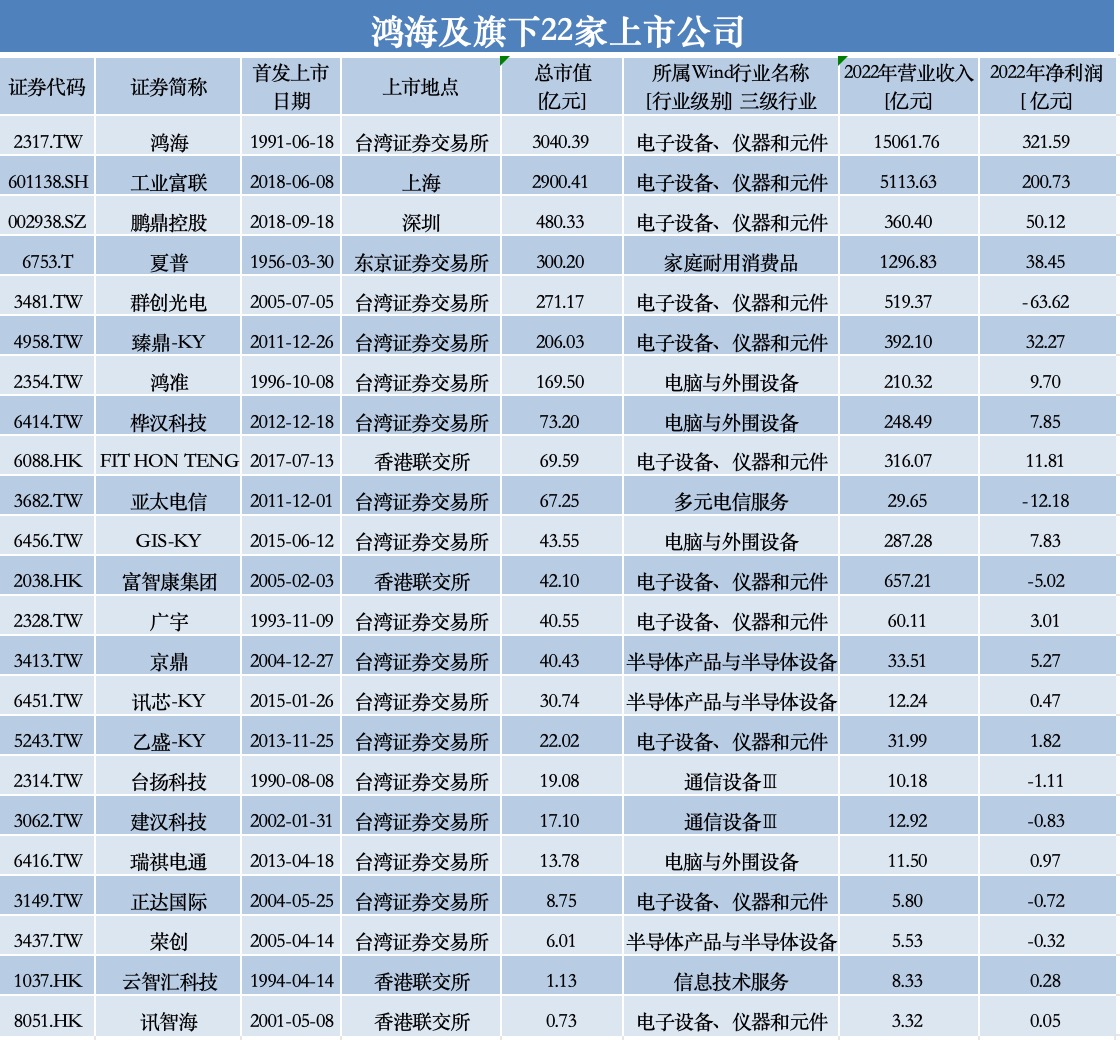Click the table title 鸿海及旗下22家上市公司
Screen dimensions: 1120x1040
tap(557, 31)
